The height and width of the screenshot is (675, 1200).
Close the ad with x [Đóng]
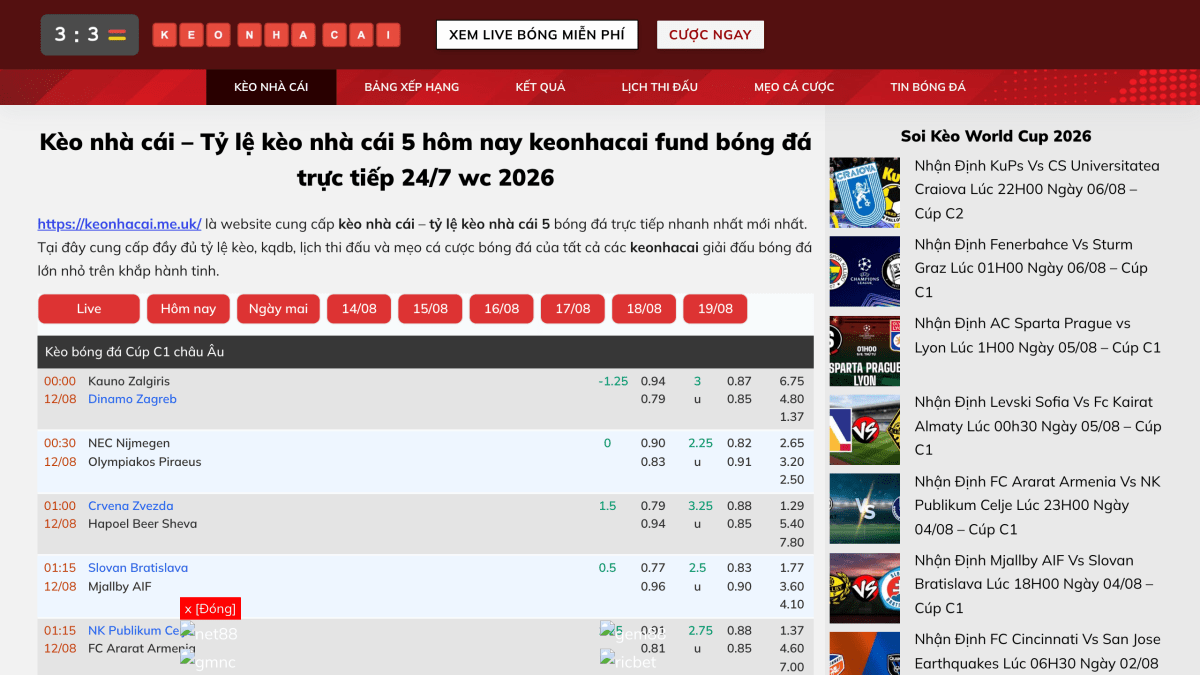click(210, 609)
